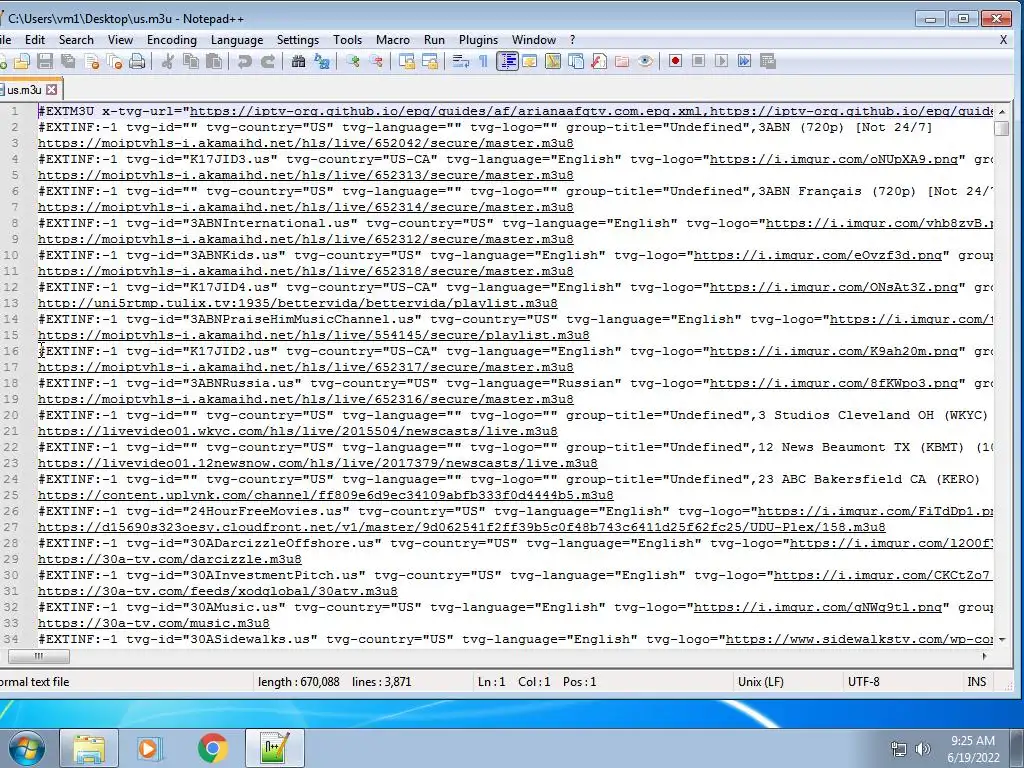Image resolution: width=1024 pixels, height=768 pixels.
Task: Toggle word wrap in the toolbar
Action: point(461,61)
